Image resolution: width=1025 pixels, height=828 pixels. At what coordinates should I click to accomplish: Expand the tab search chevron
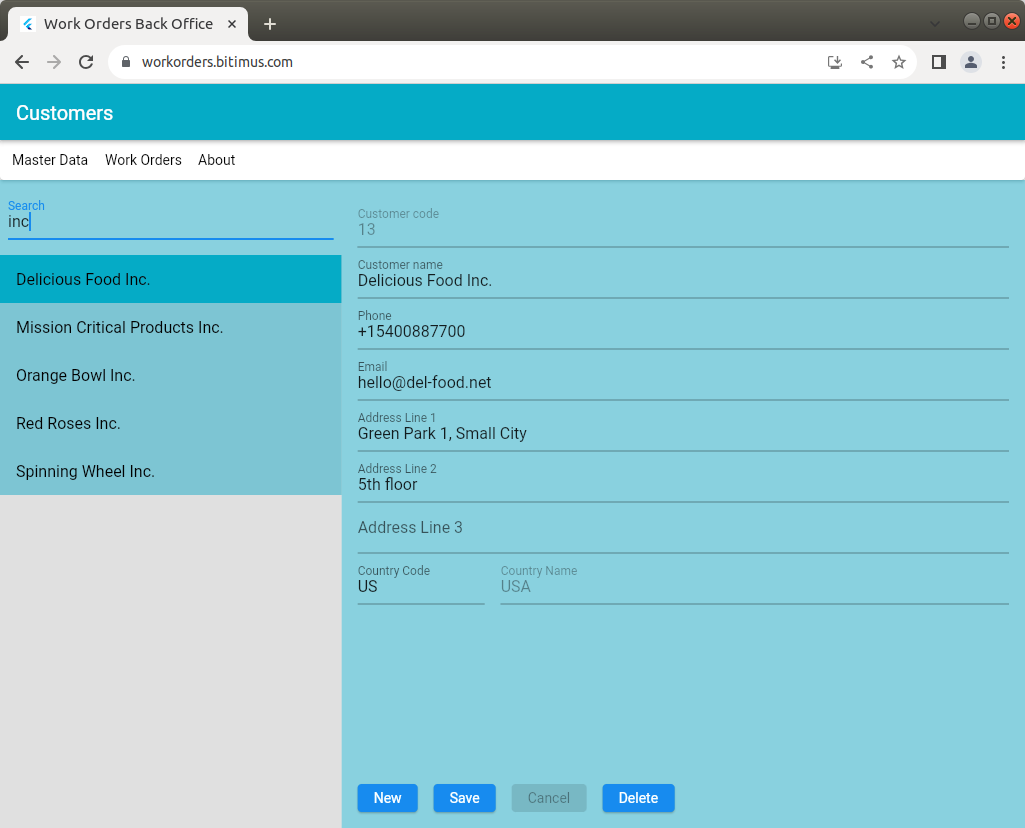pos(935,23)
